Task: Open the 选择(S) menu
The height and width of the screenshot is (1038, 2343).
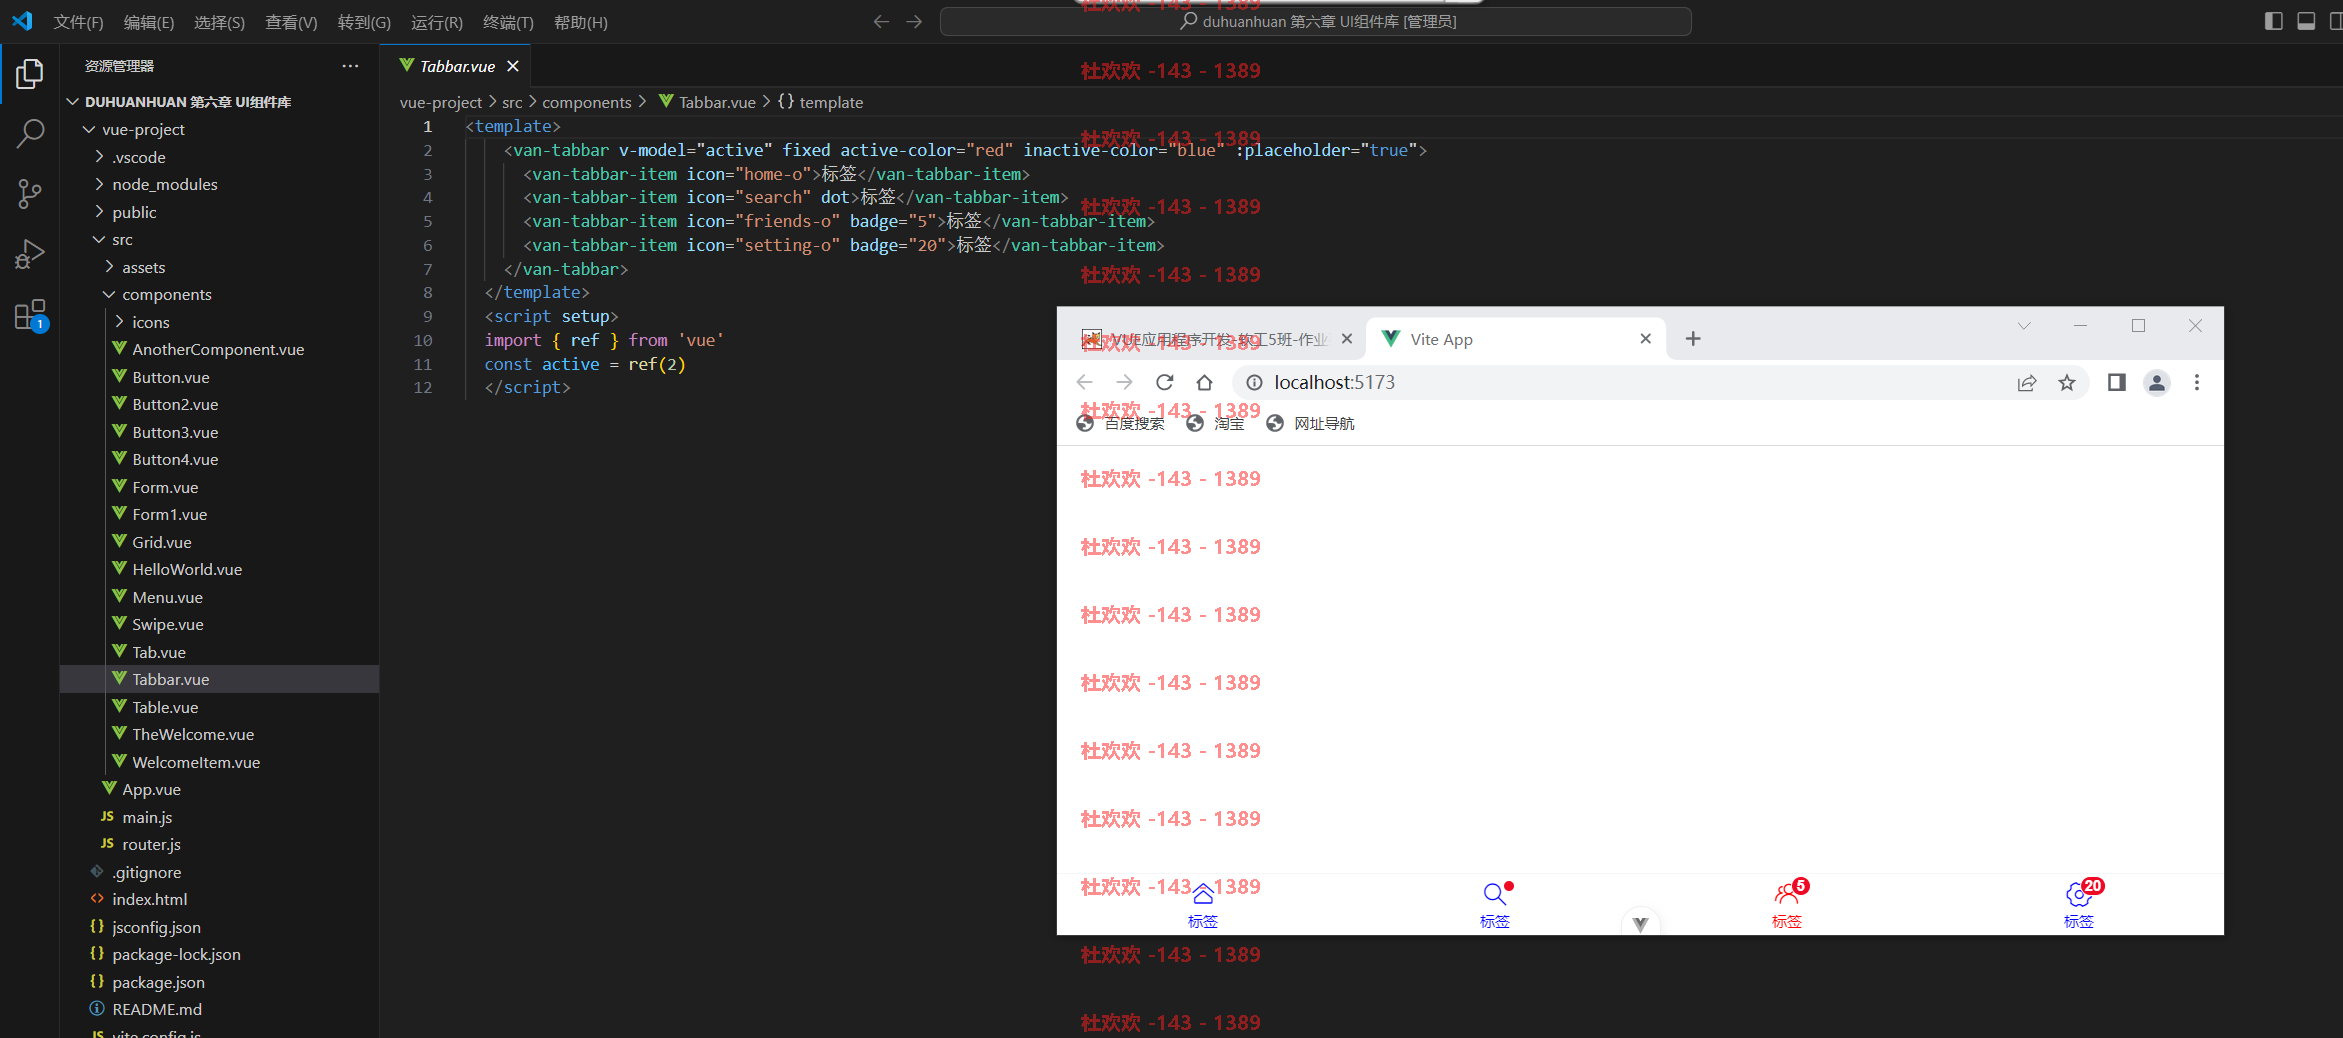Action: tap(219, 22)
